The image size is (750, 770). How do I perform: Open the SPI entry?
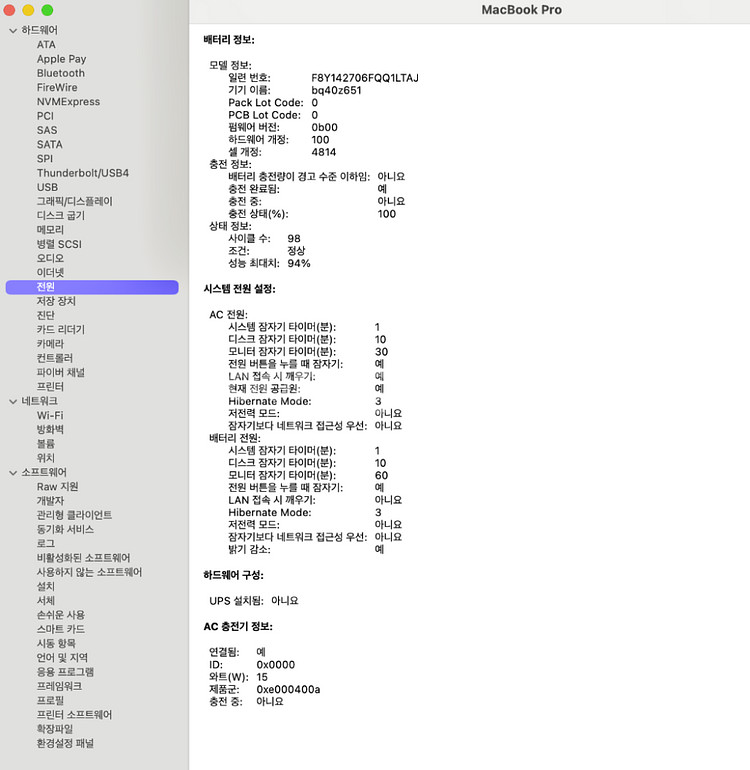point(45,159)
